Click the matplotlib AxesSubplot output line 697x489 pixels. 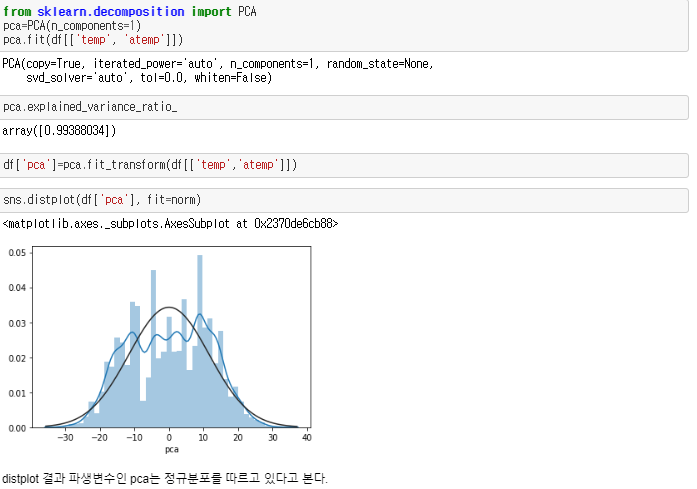pos(170,224)
